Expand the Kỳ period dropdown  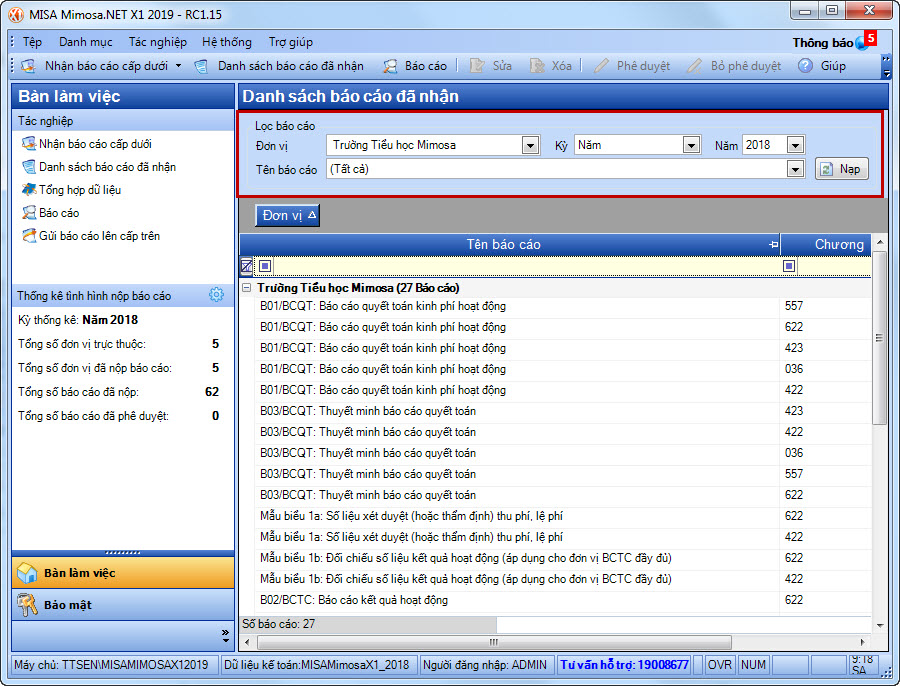click(x=690, y=146)
